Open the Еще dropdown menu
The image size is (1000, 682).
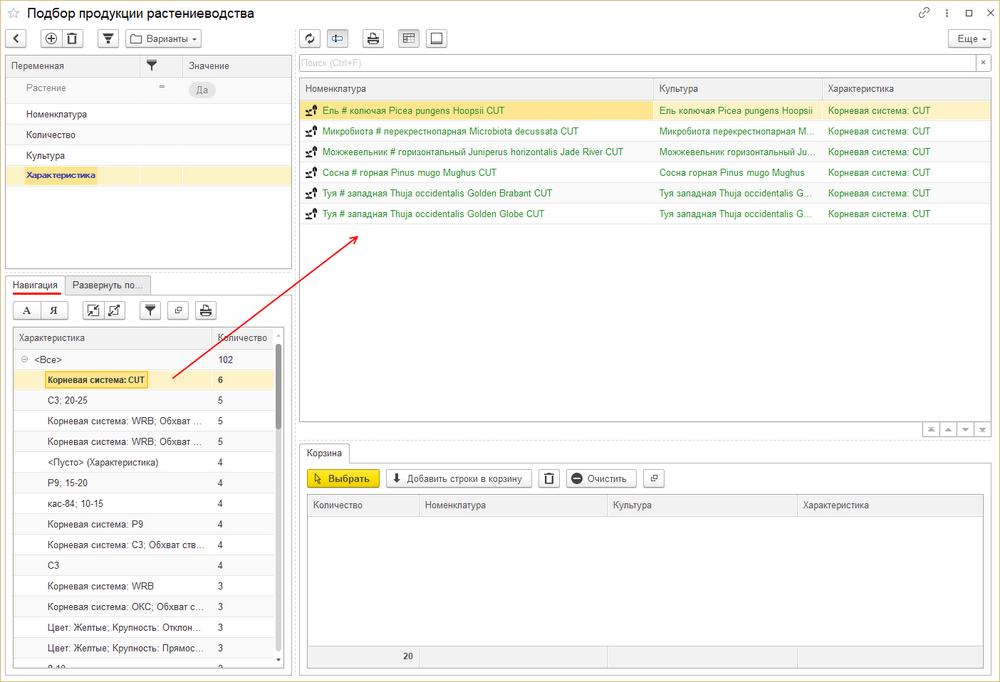(x=969, y=39)
